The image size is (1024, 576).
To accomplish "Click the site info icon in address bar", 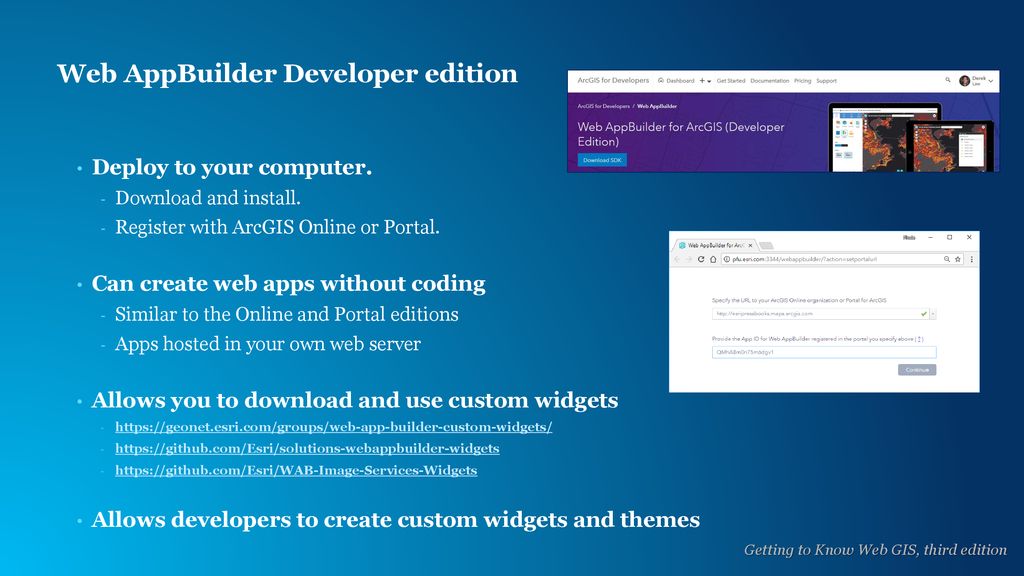I will (x=726, y=259).
